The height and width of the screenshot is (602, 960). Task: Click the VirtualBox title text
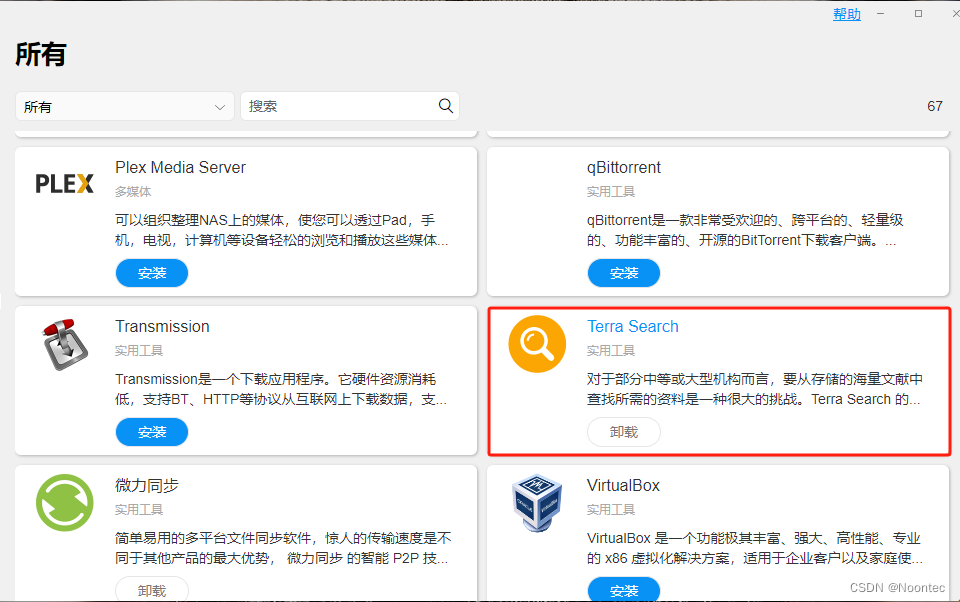[623, 485]
